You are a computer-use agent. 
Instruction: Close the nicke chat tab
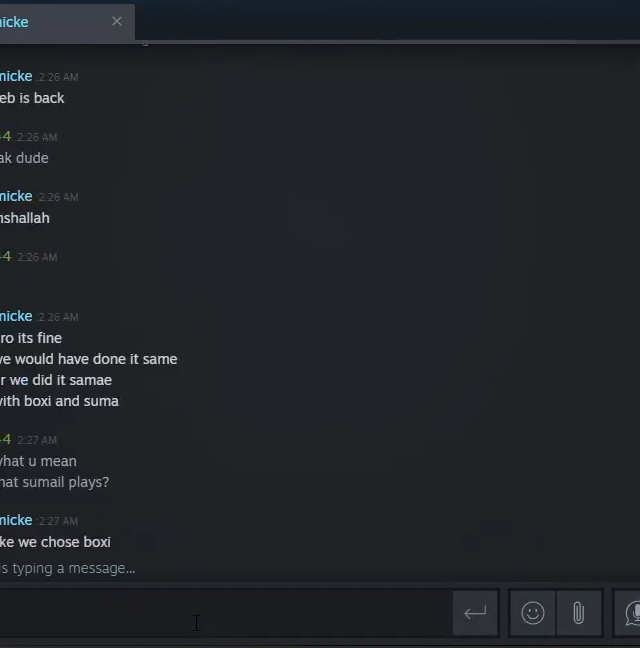click(x=117, y=21)
